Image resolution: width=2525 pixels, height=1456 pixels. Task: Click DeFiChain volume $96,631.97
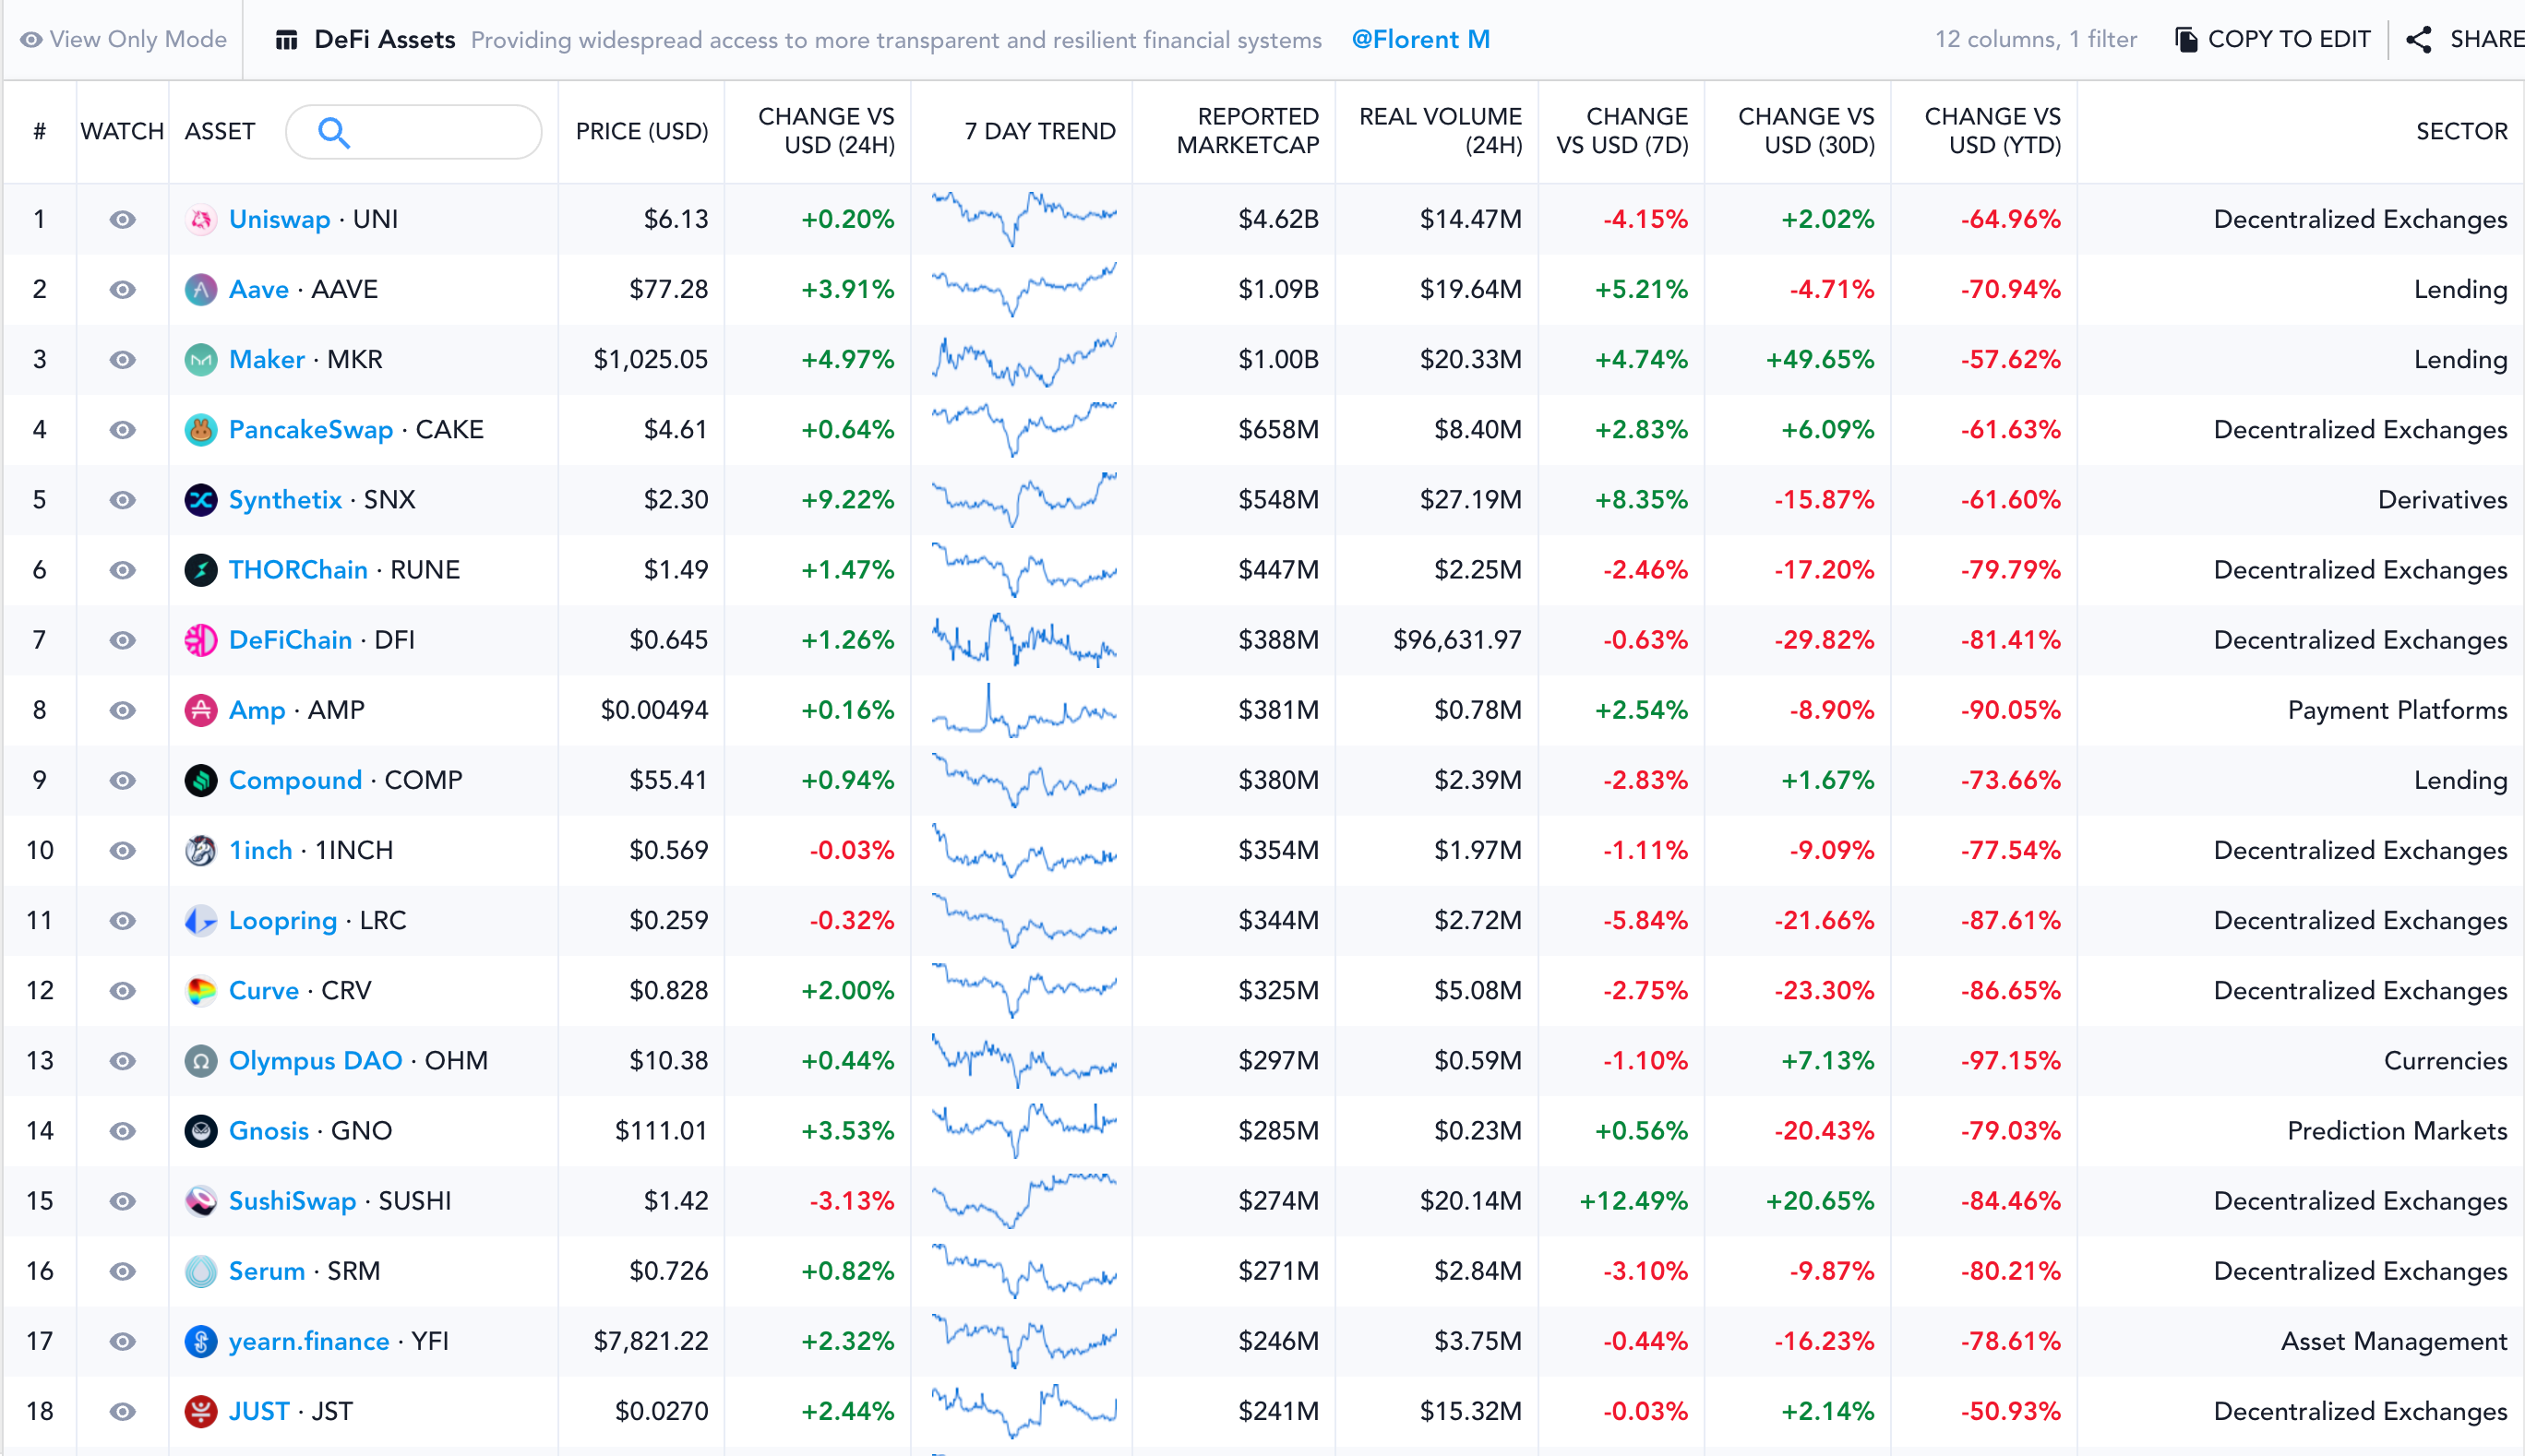point(1458,640)
